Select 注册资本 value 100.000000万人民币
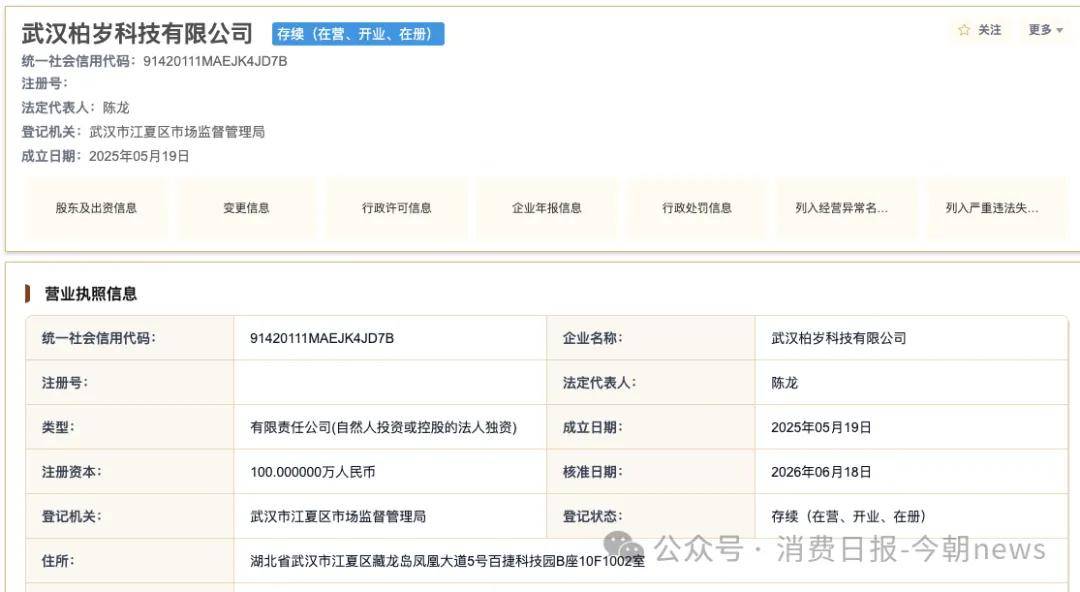Image resolution: width=1080 pixels, height=592 pixels. (x=313, y=472)
